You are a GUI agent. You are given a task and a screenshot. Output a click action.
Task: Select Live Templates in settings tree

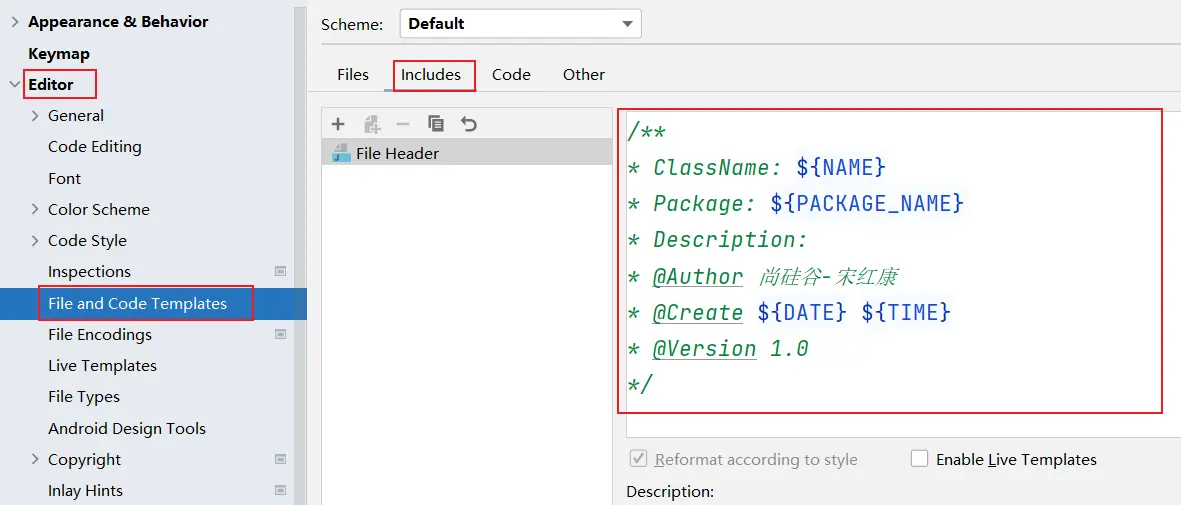tap(102, 365)
